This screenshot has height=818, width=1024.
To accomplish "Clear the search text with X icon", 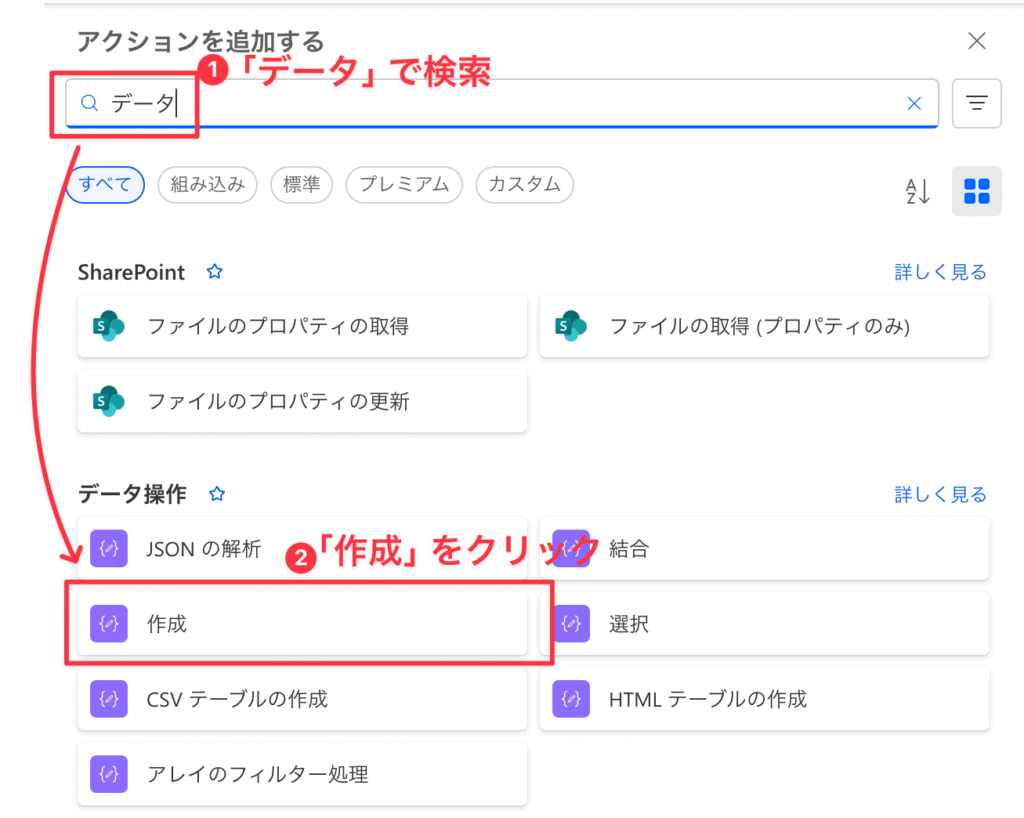I will pyautogui.click(x=913, y=103).
